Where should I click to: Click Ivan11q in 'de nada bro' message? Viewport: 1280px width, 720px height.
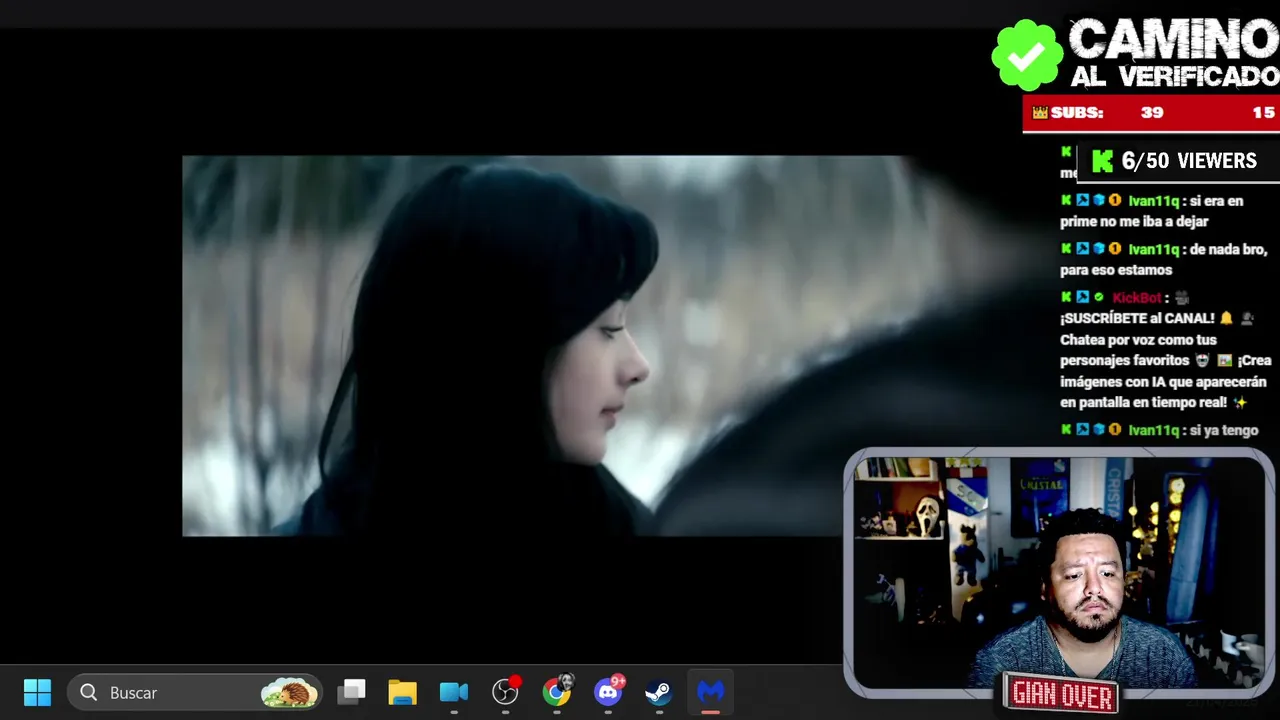point(1153,249)
